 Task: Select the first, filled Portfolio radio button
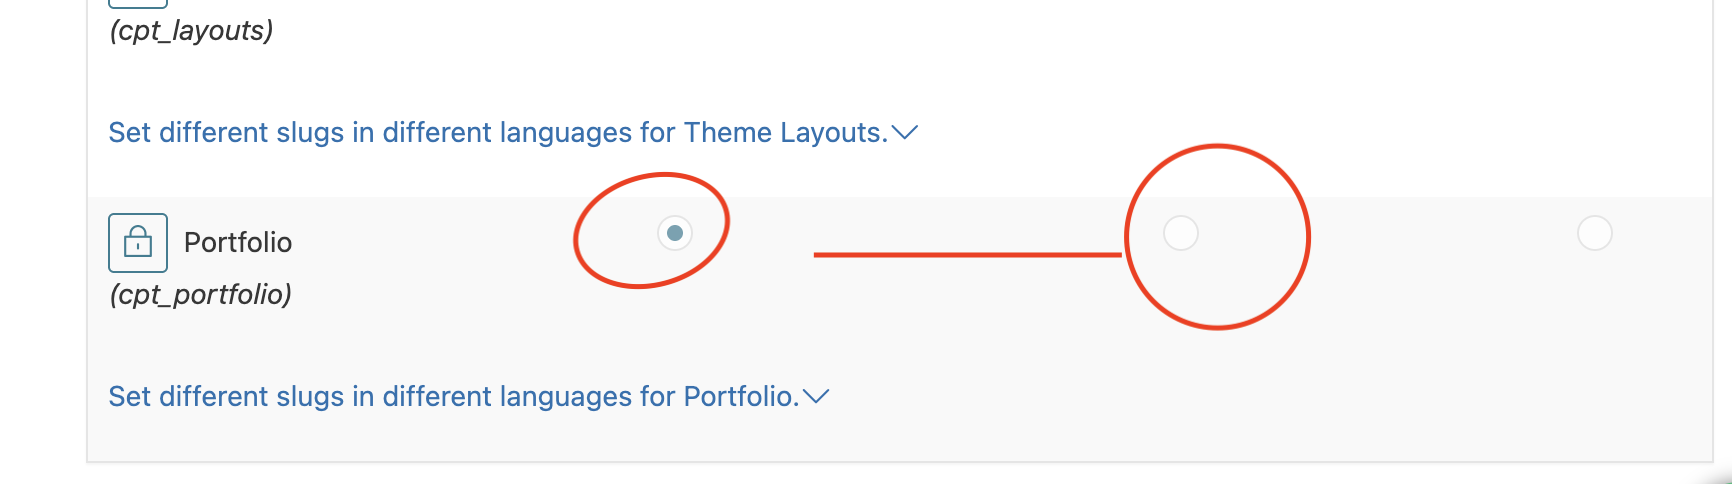(x=675, y=233)
